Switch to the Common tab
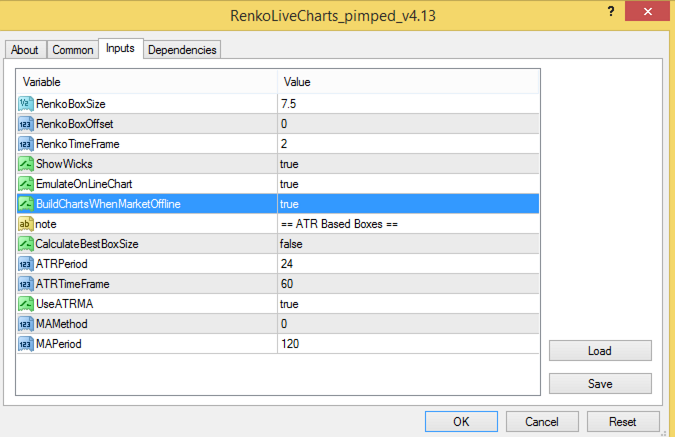Screen dimensions: 675x437 pyautogui.click(x=72, y=50)
